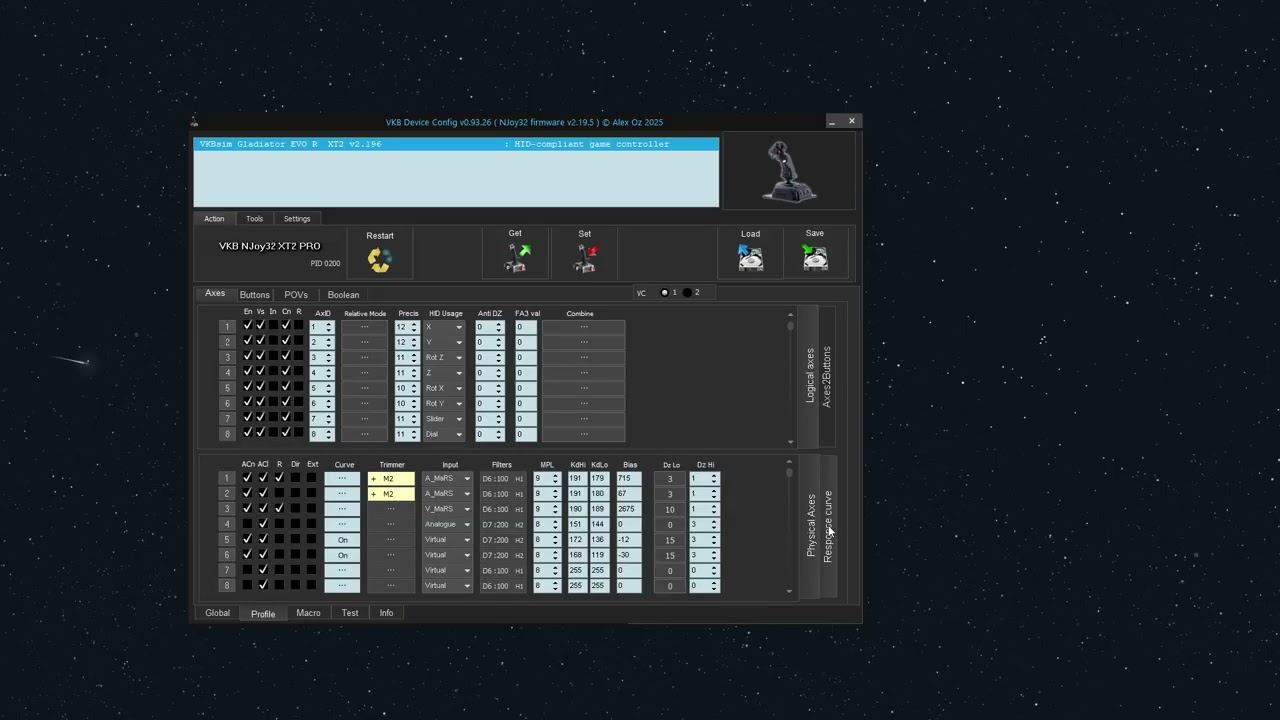Viewport: 1280px width, 720px height.
Task: Click FA3 val field for logical axis 4
Action: 526,373
